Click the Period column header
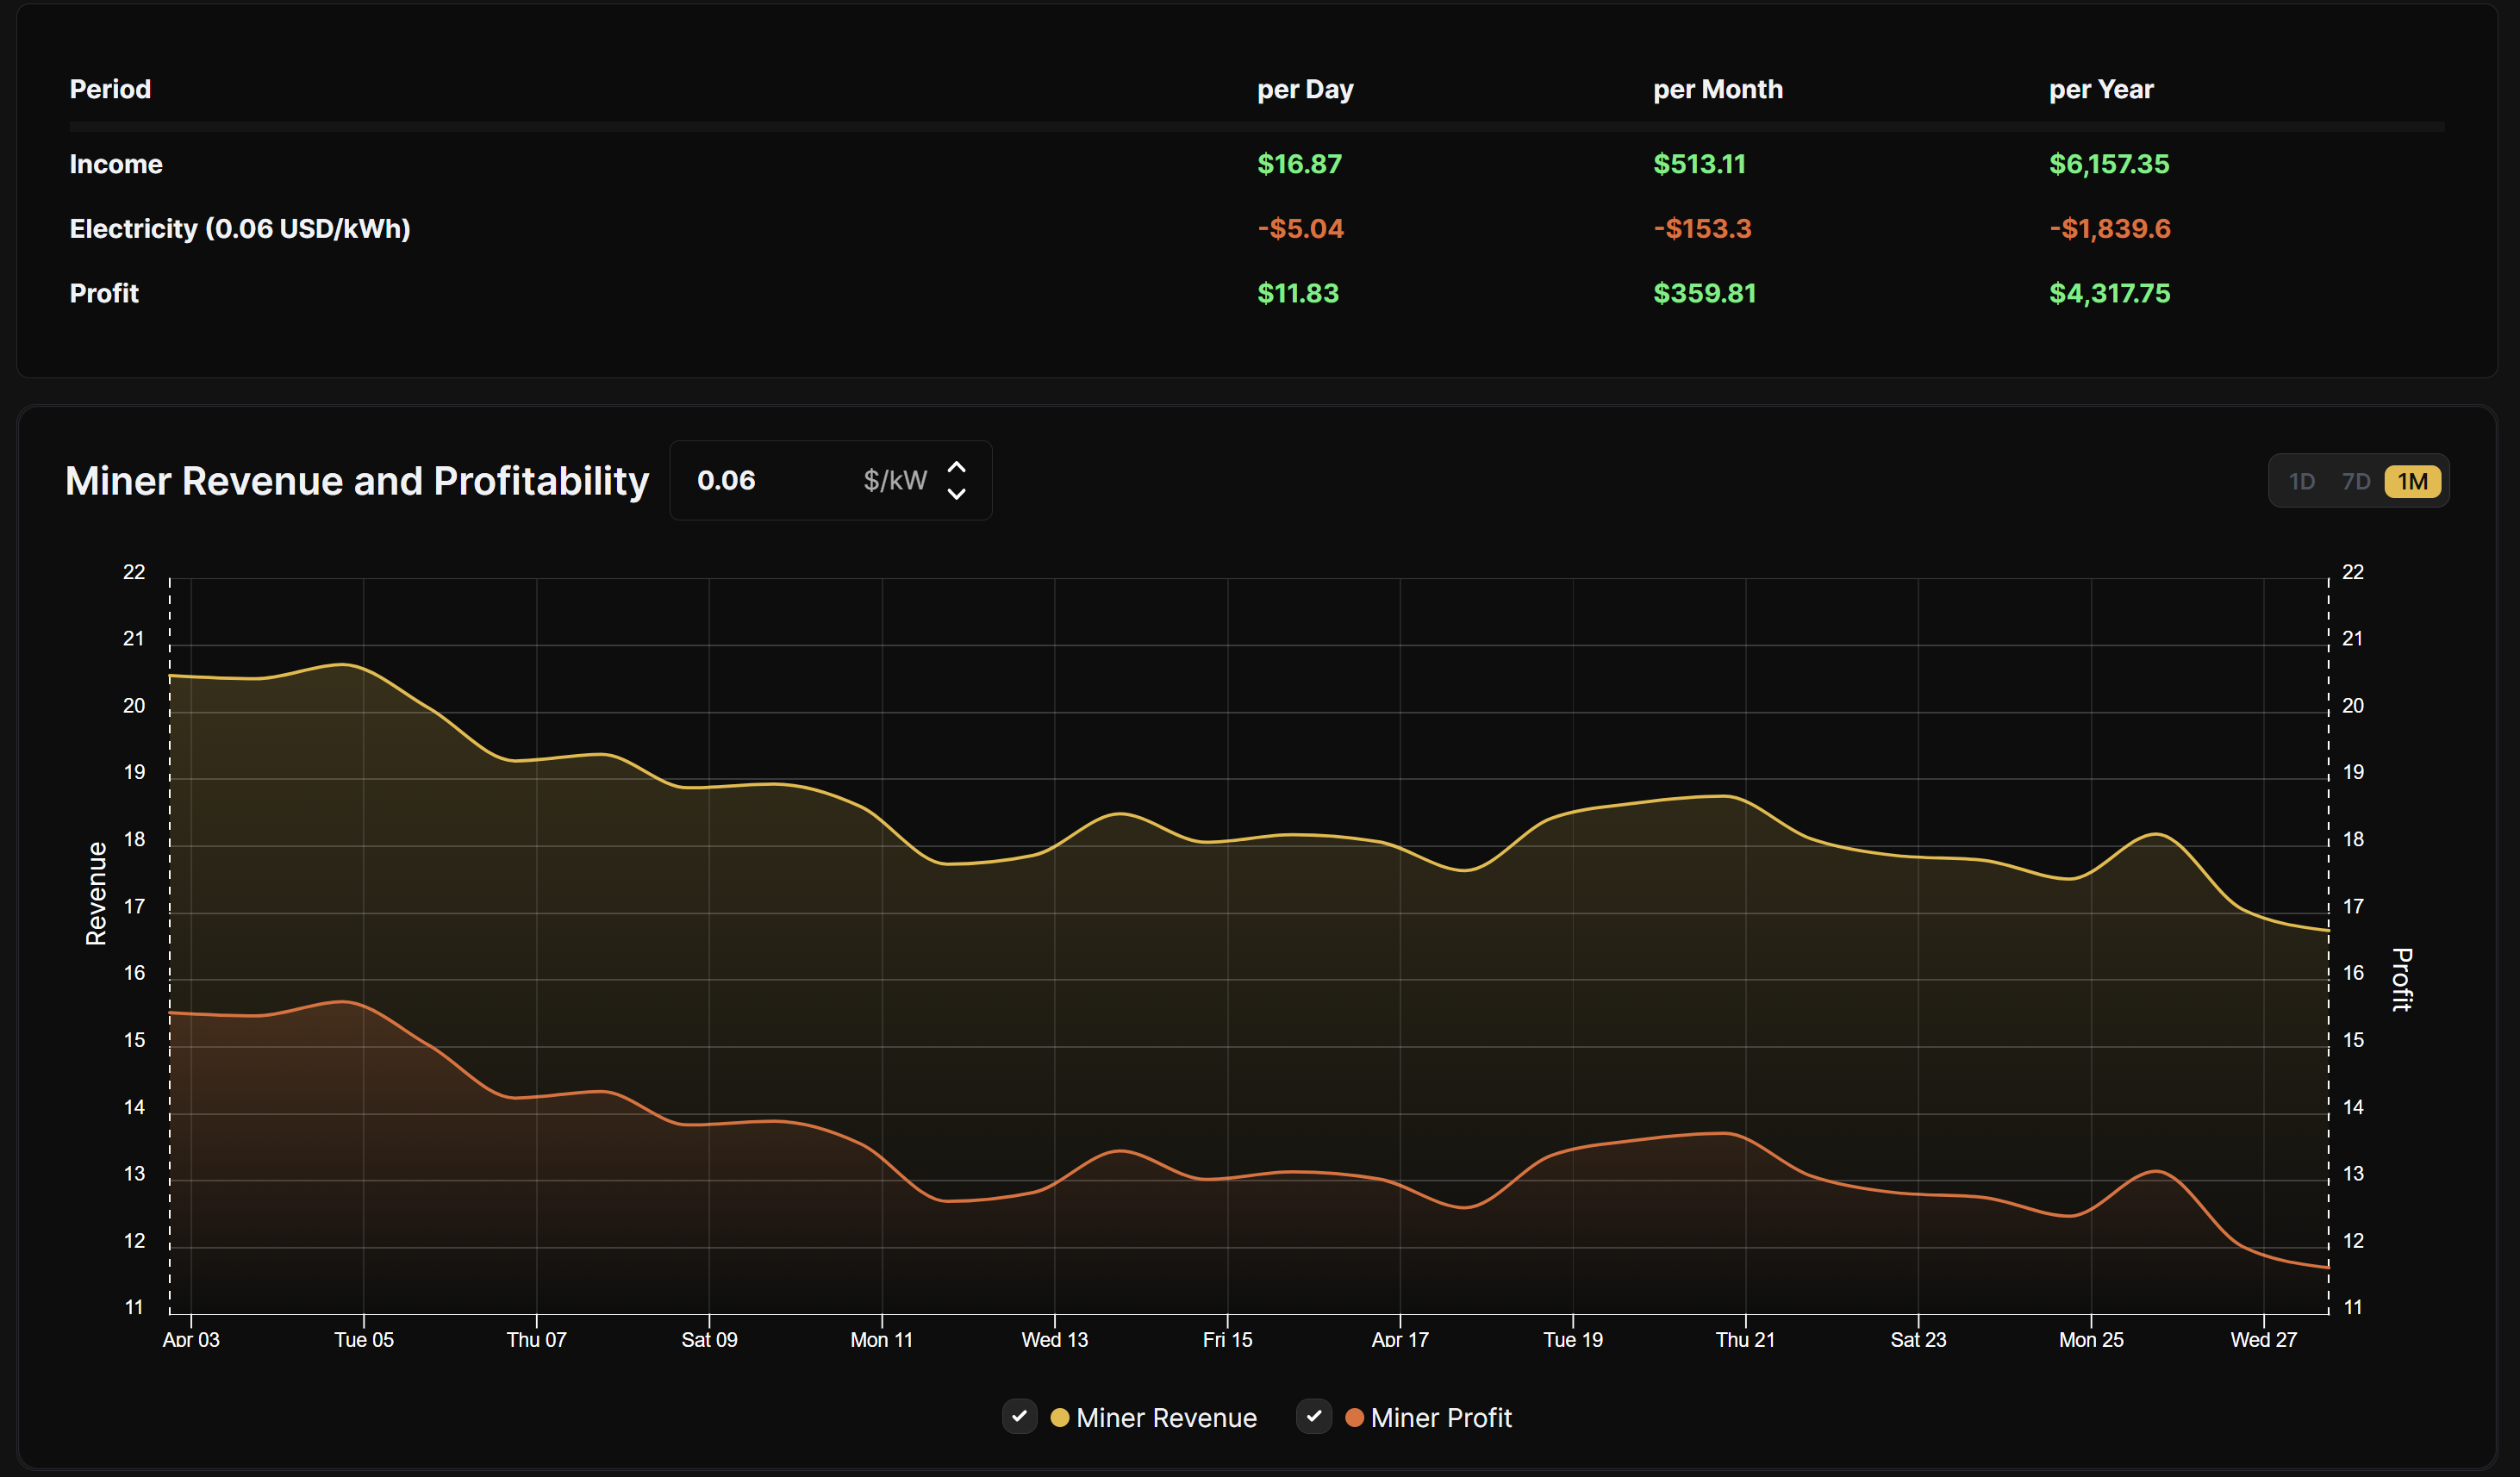This screenshot has width=2520, height=1477. tap(110, 89)
